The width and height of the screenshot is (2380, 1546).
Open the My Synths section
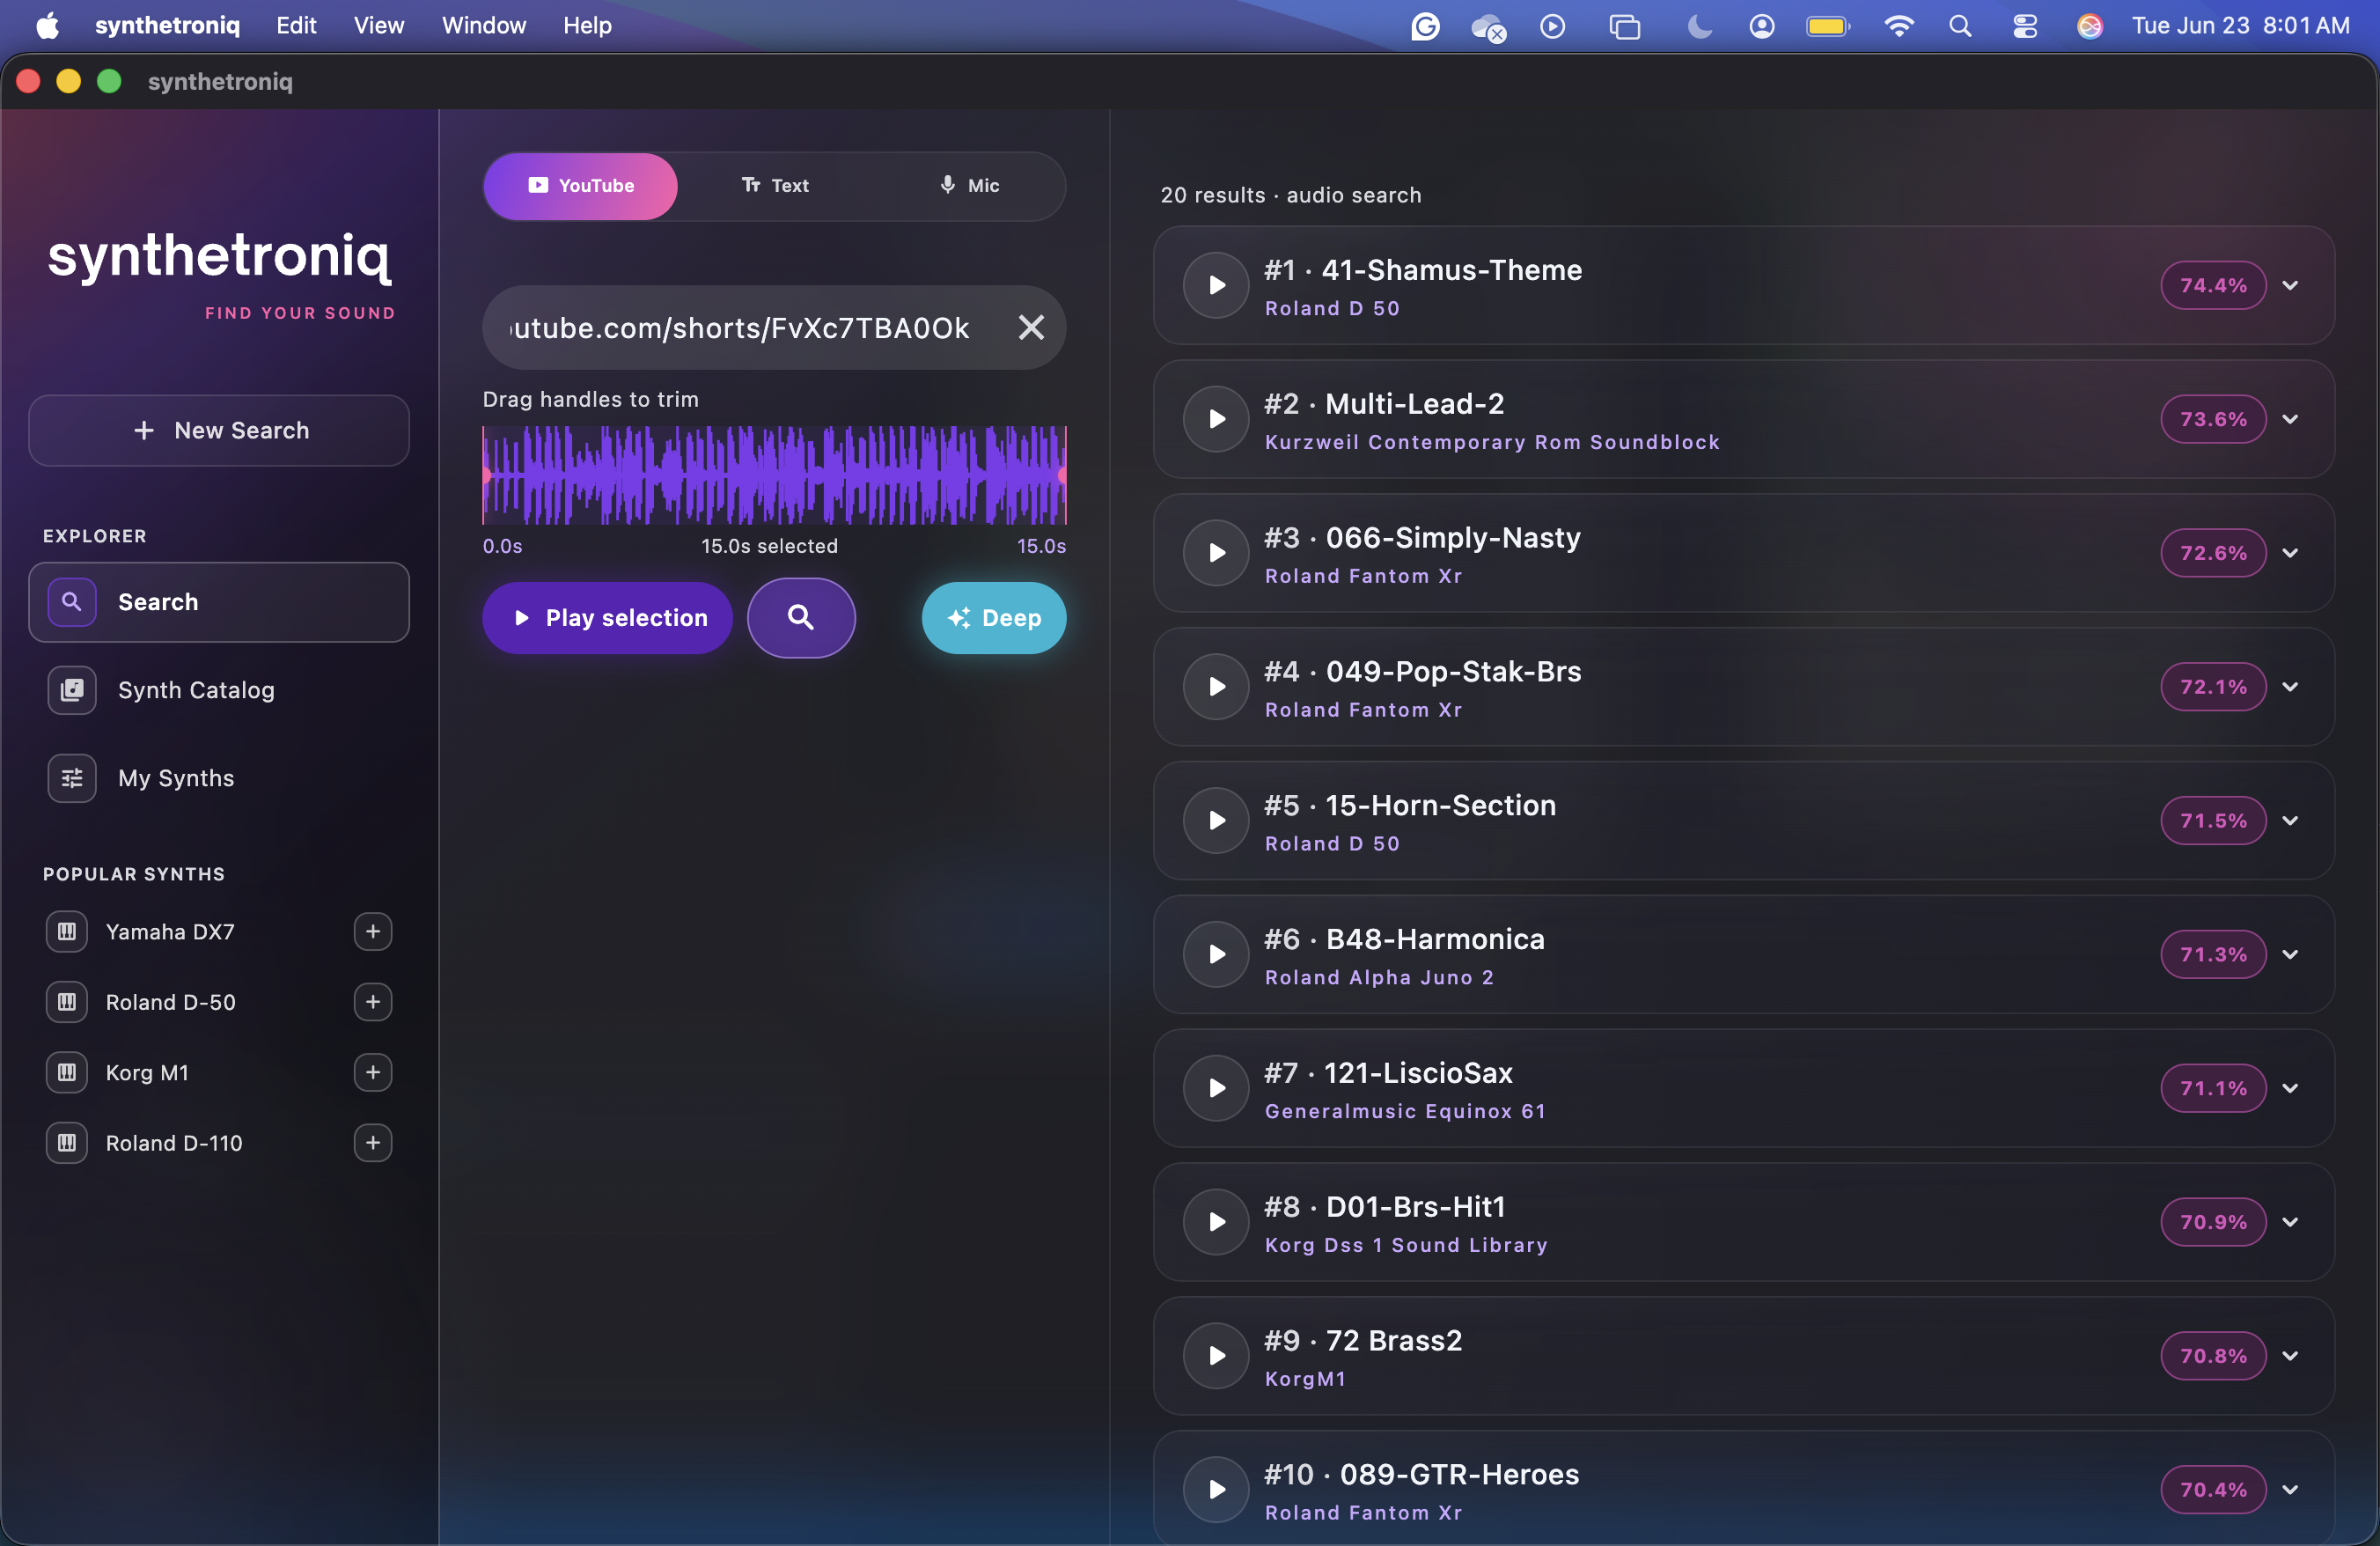click(219, 778)
